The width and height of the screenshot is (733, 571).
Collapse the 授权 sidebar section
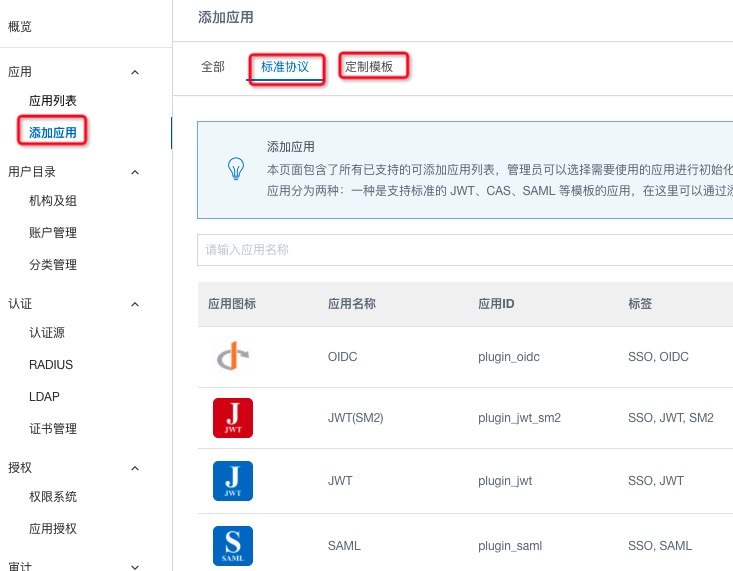135,468
